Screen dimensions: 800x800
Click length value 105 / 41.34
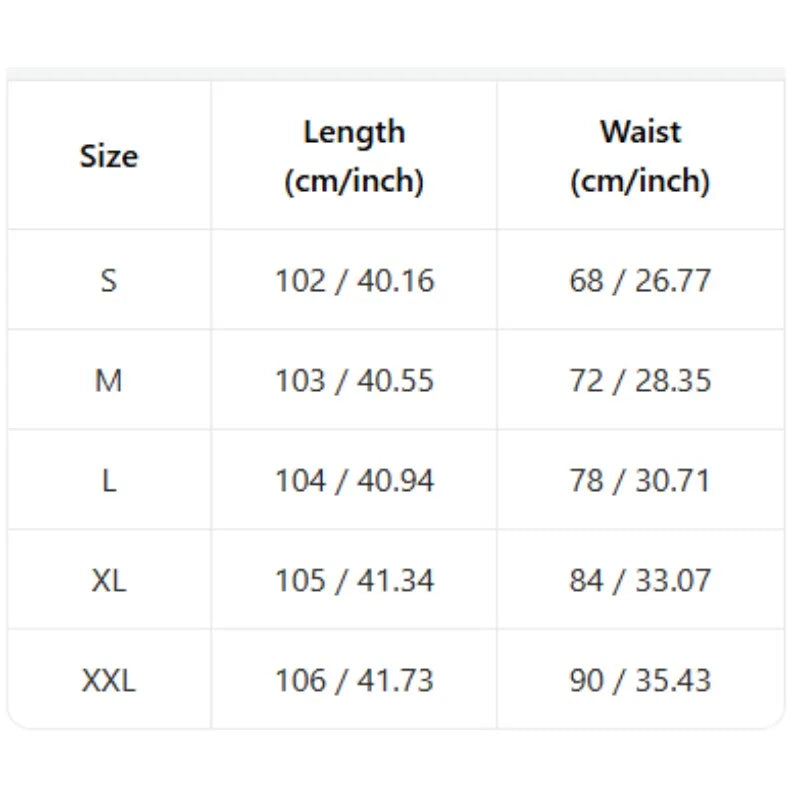pos(355,581)
